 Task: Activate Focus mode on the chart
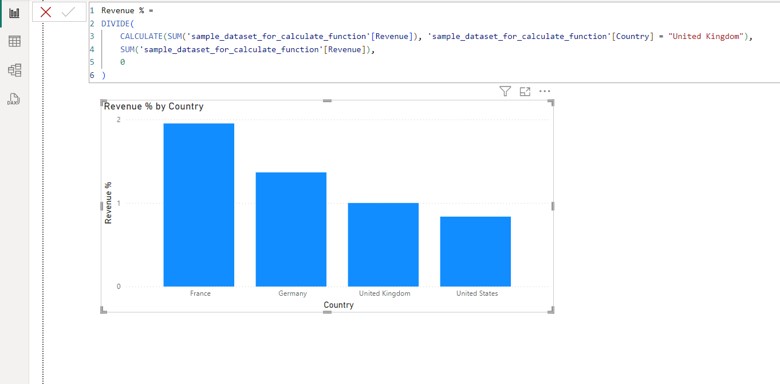525,92
